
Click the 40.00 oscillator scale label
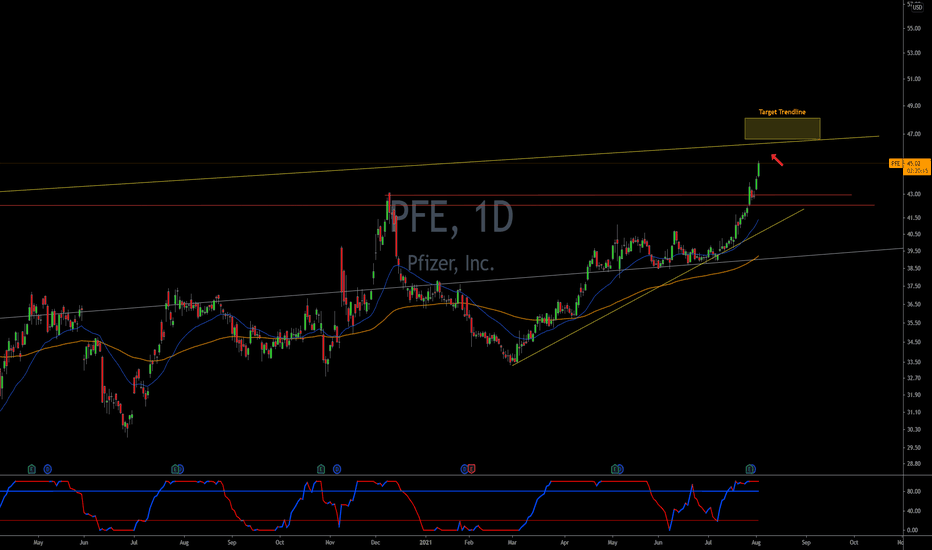913,511
